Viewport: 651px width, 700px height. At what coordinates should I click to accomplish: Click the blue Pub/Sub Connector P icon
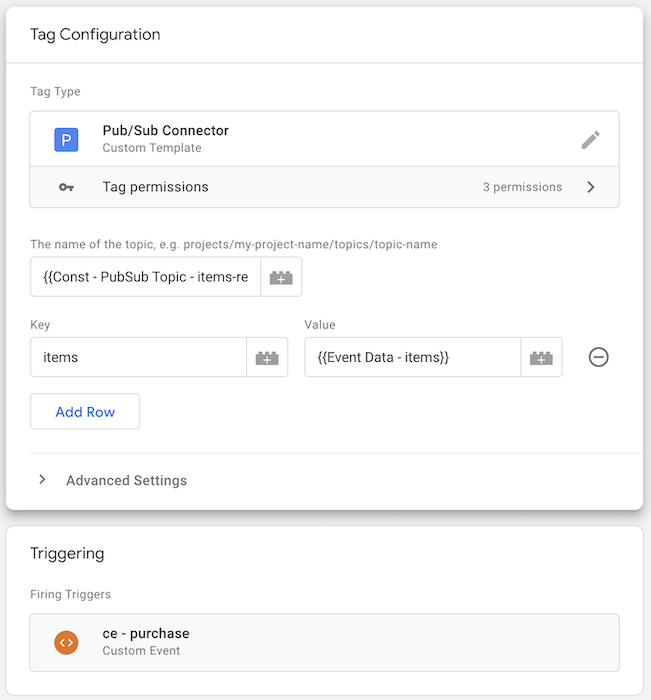[x=66, y=140]
